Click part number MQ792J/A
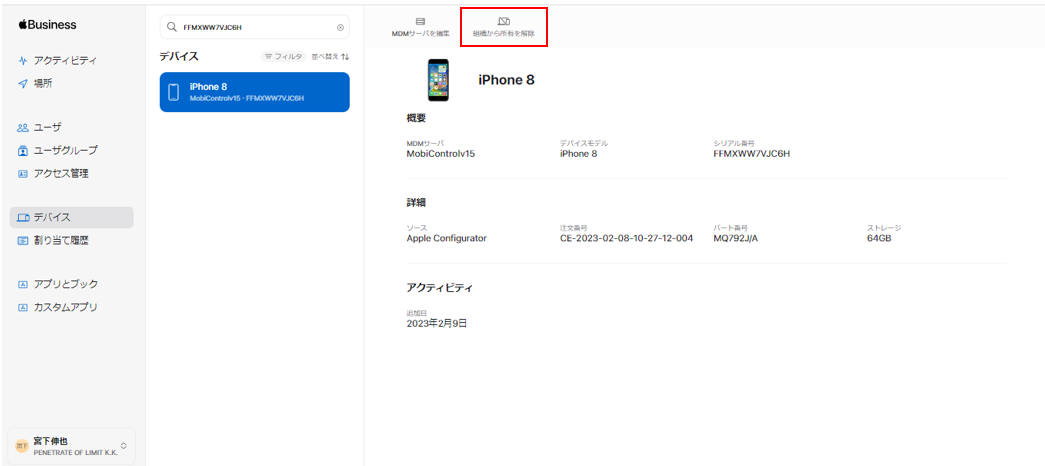Screen dimensions: 1045x466 [735, 238]
